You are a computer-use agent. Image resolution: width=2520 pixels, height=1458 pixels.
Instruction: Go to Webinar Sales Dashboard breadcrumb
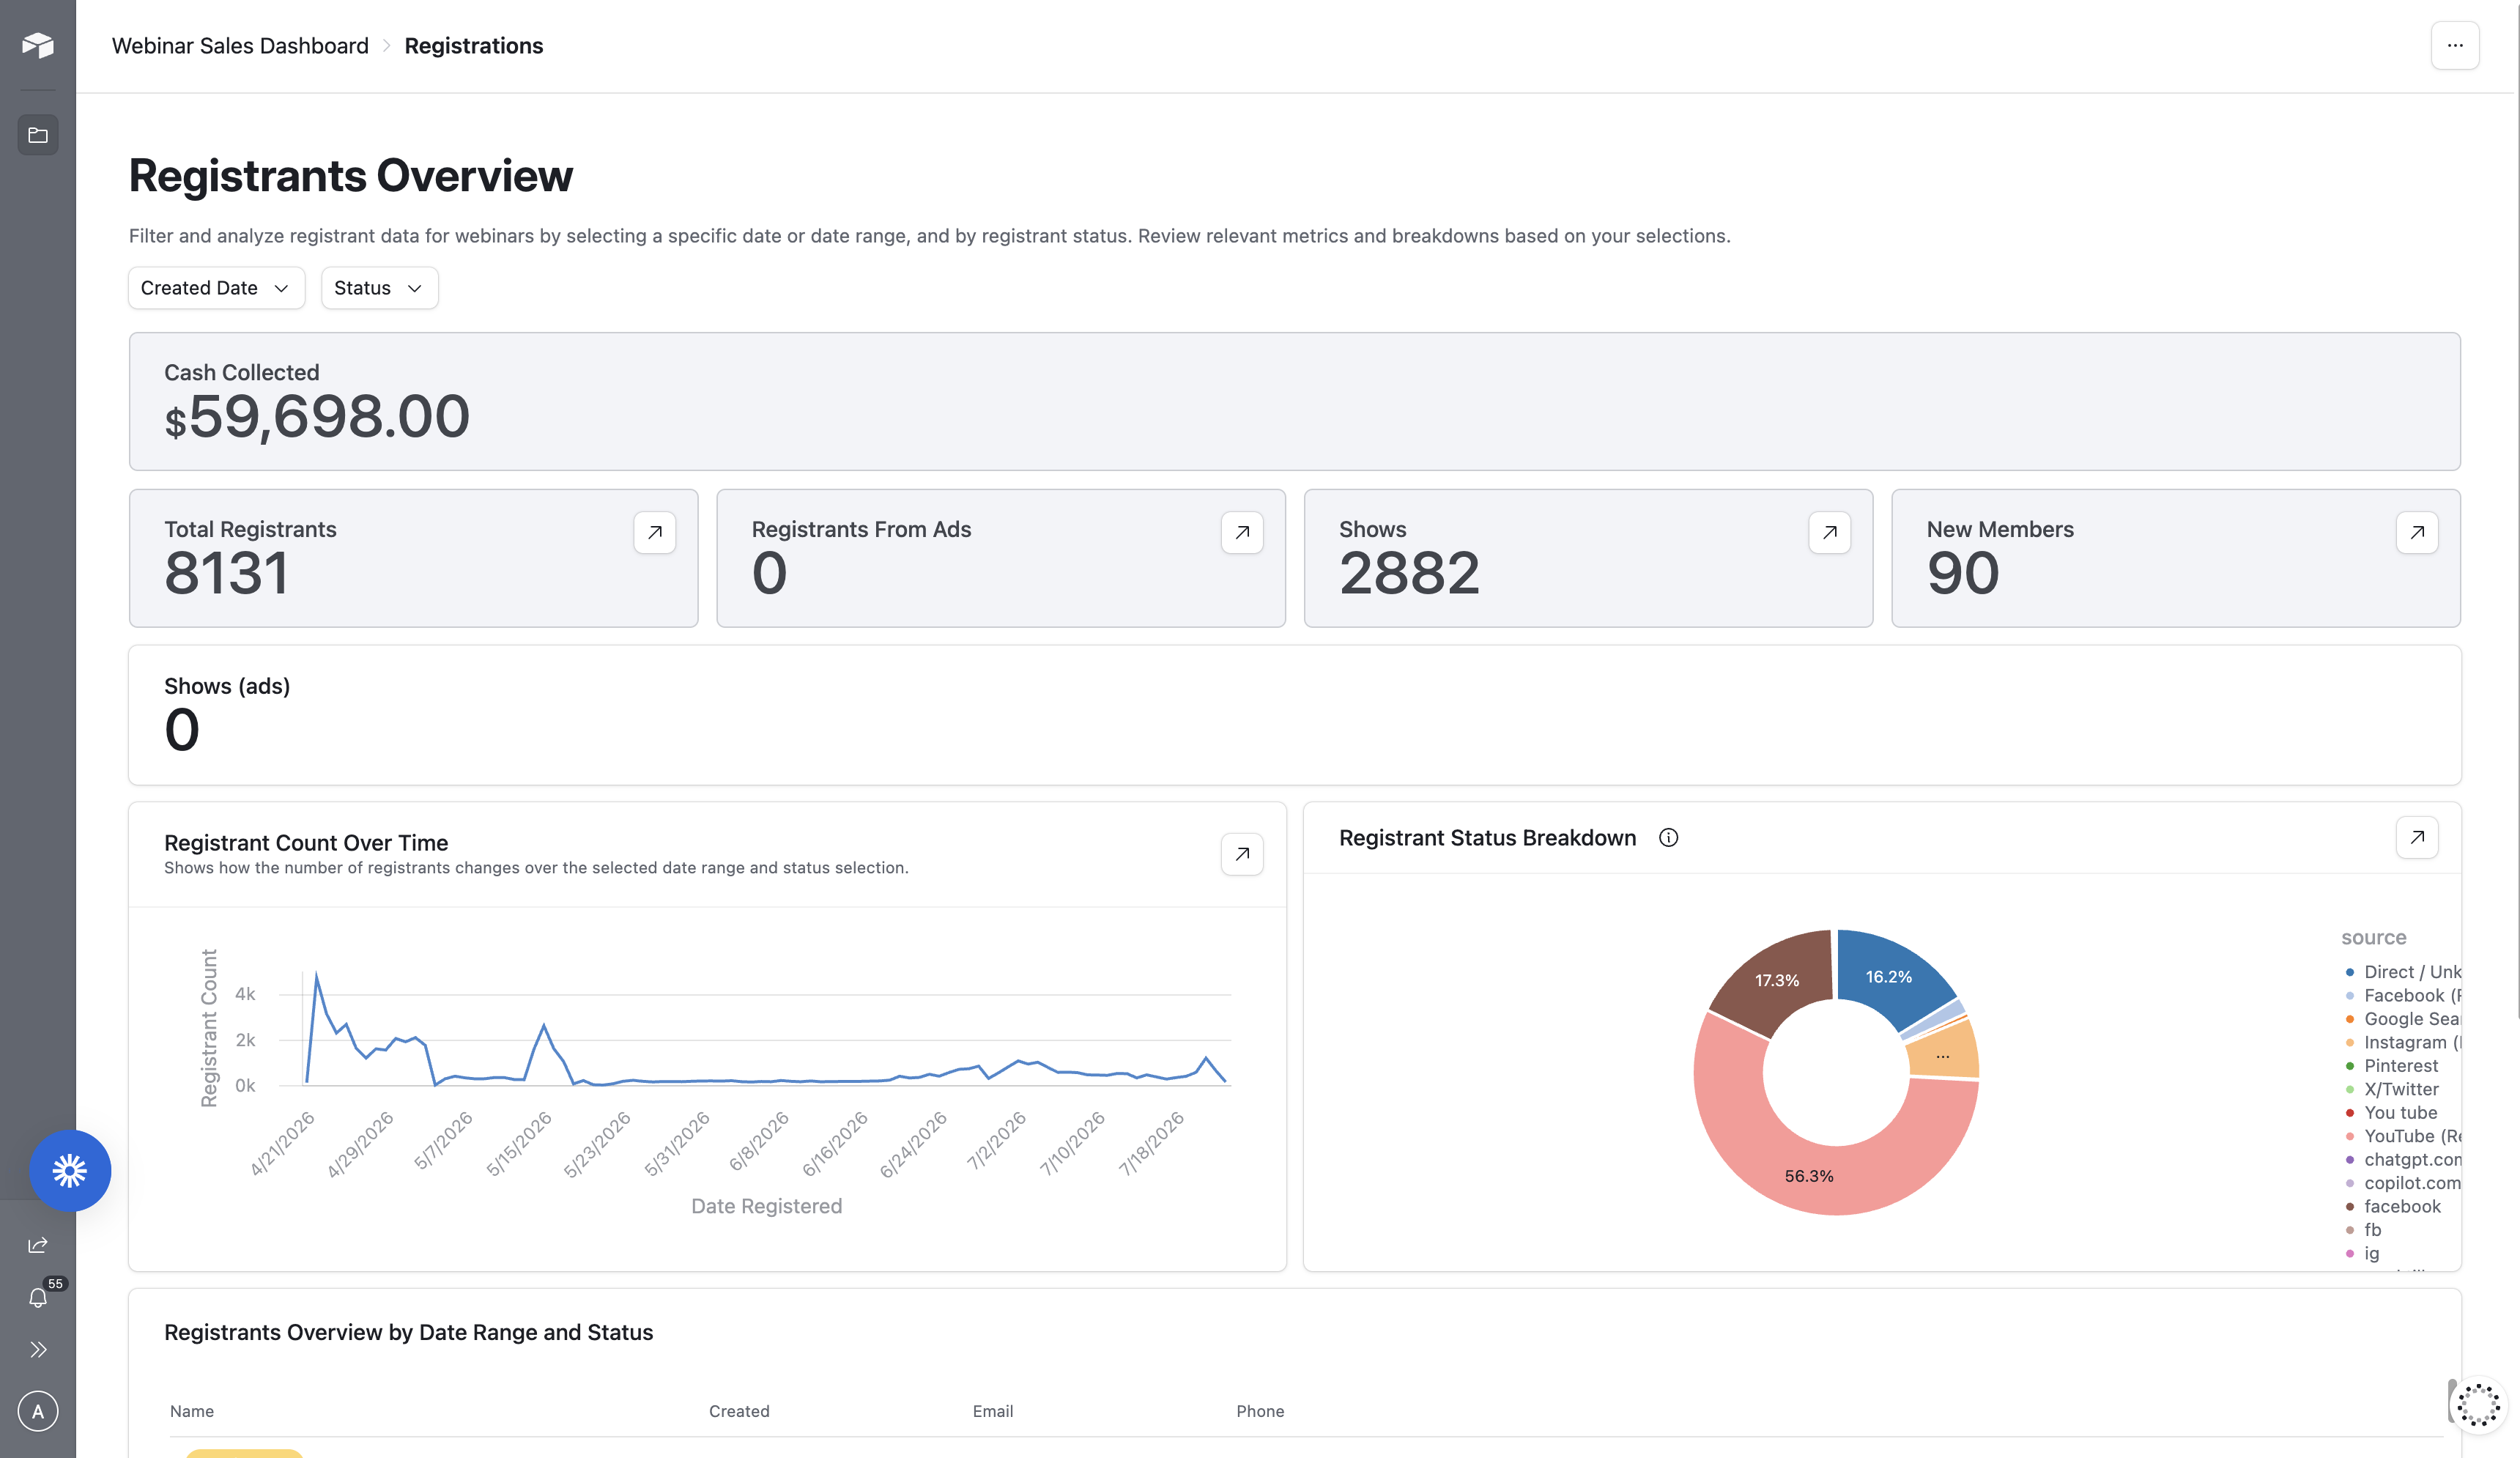point(240,46)
